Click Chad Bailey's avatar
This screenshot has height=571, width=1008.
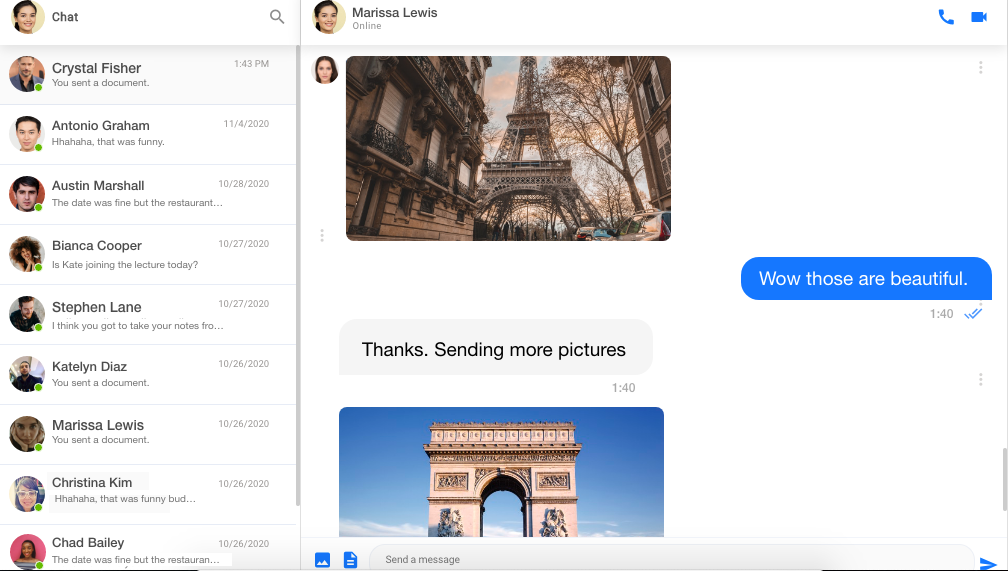[26, 552]
